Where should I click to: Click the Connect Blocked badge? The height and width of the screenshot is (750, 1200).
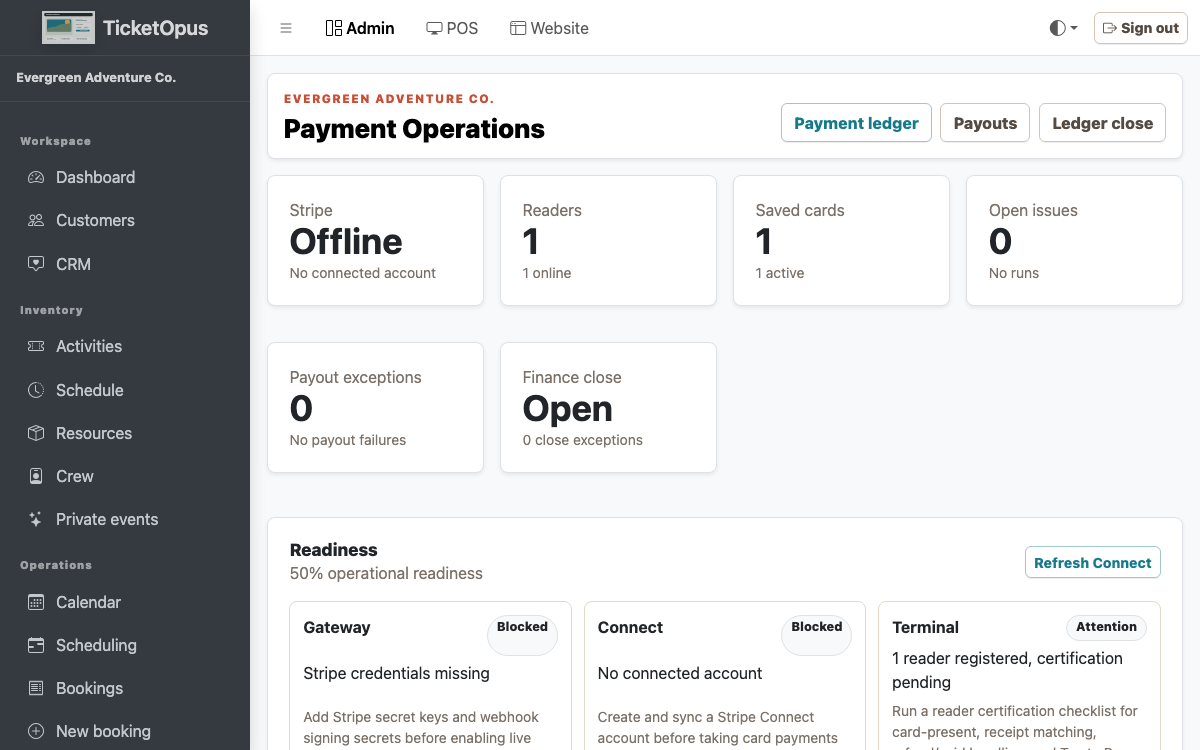(816, 634)
